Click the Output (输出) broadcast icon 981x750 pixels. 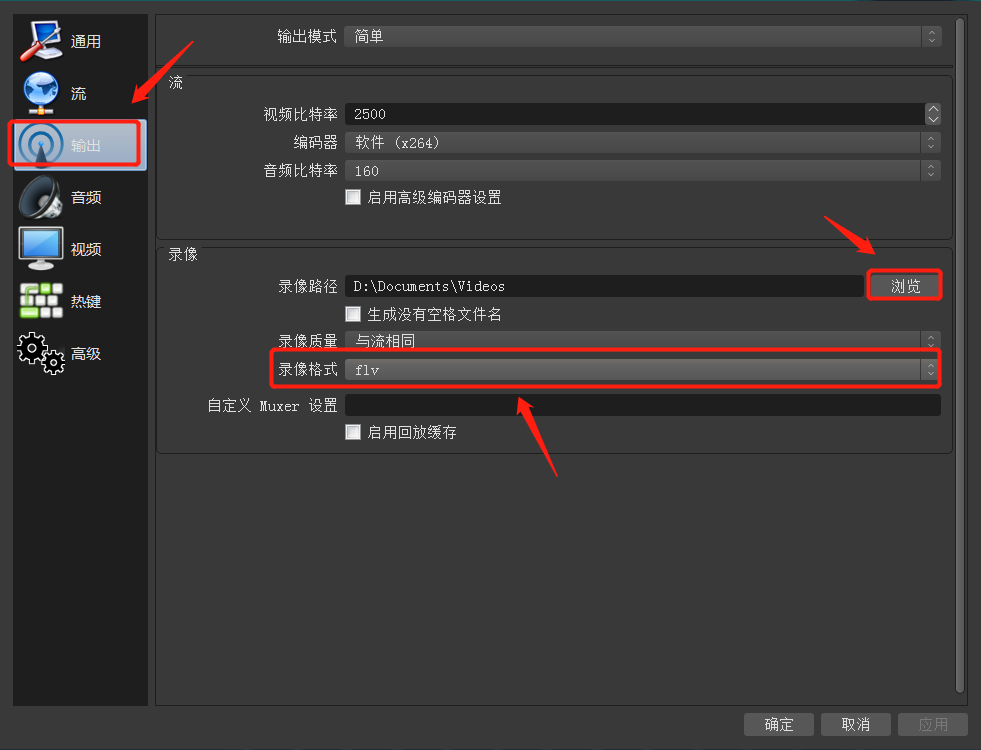[42, 145]
